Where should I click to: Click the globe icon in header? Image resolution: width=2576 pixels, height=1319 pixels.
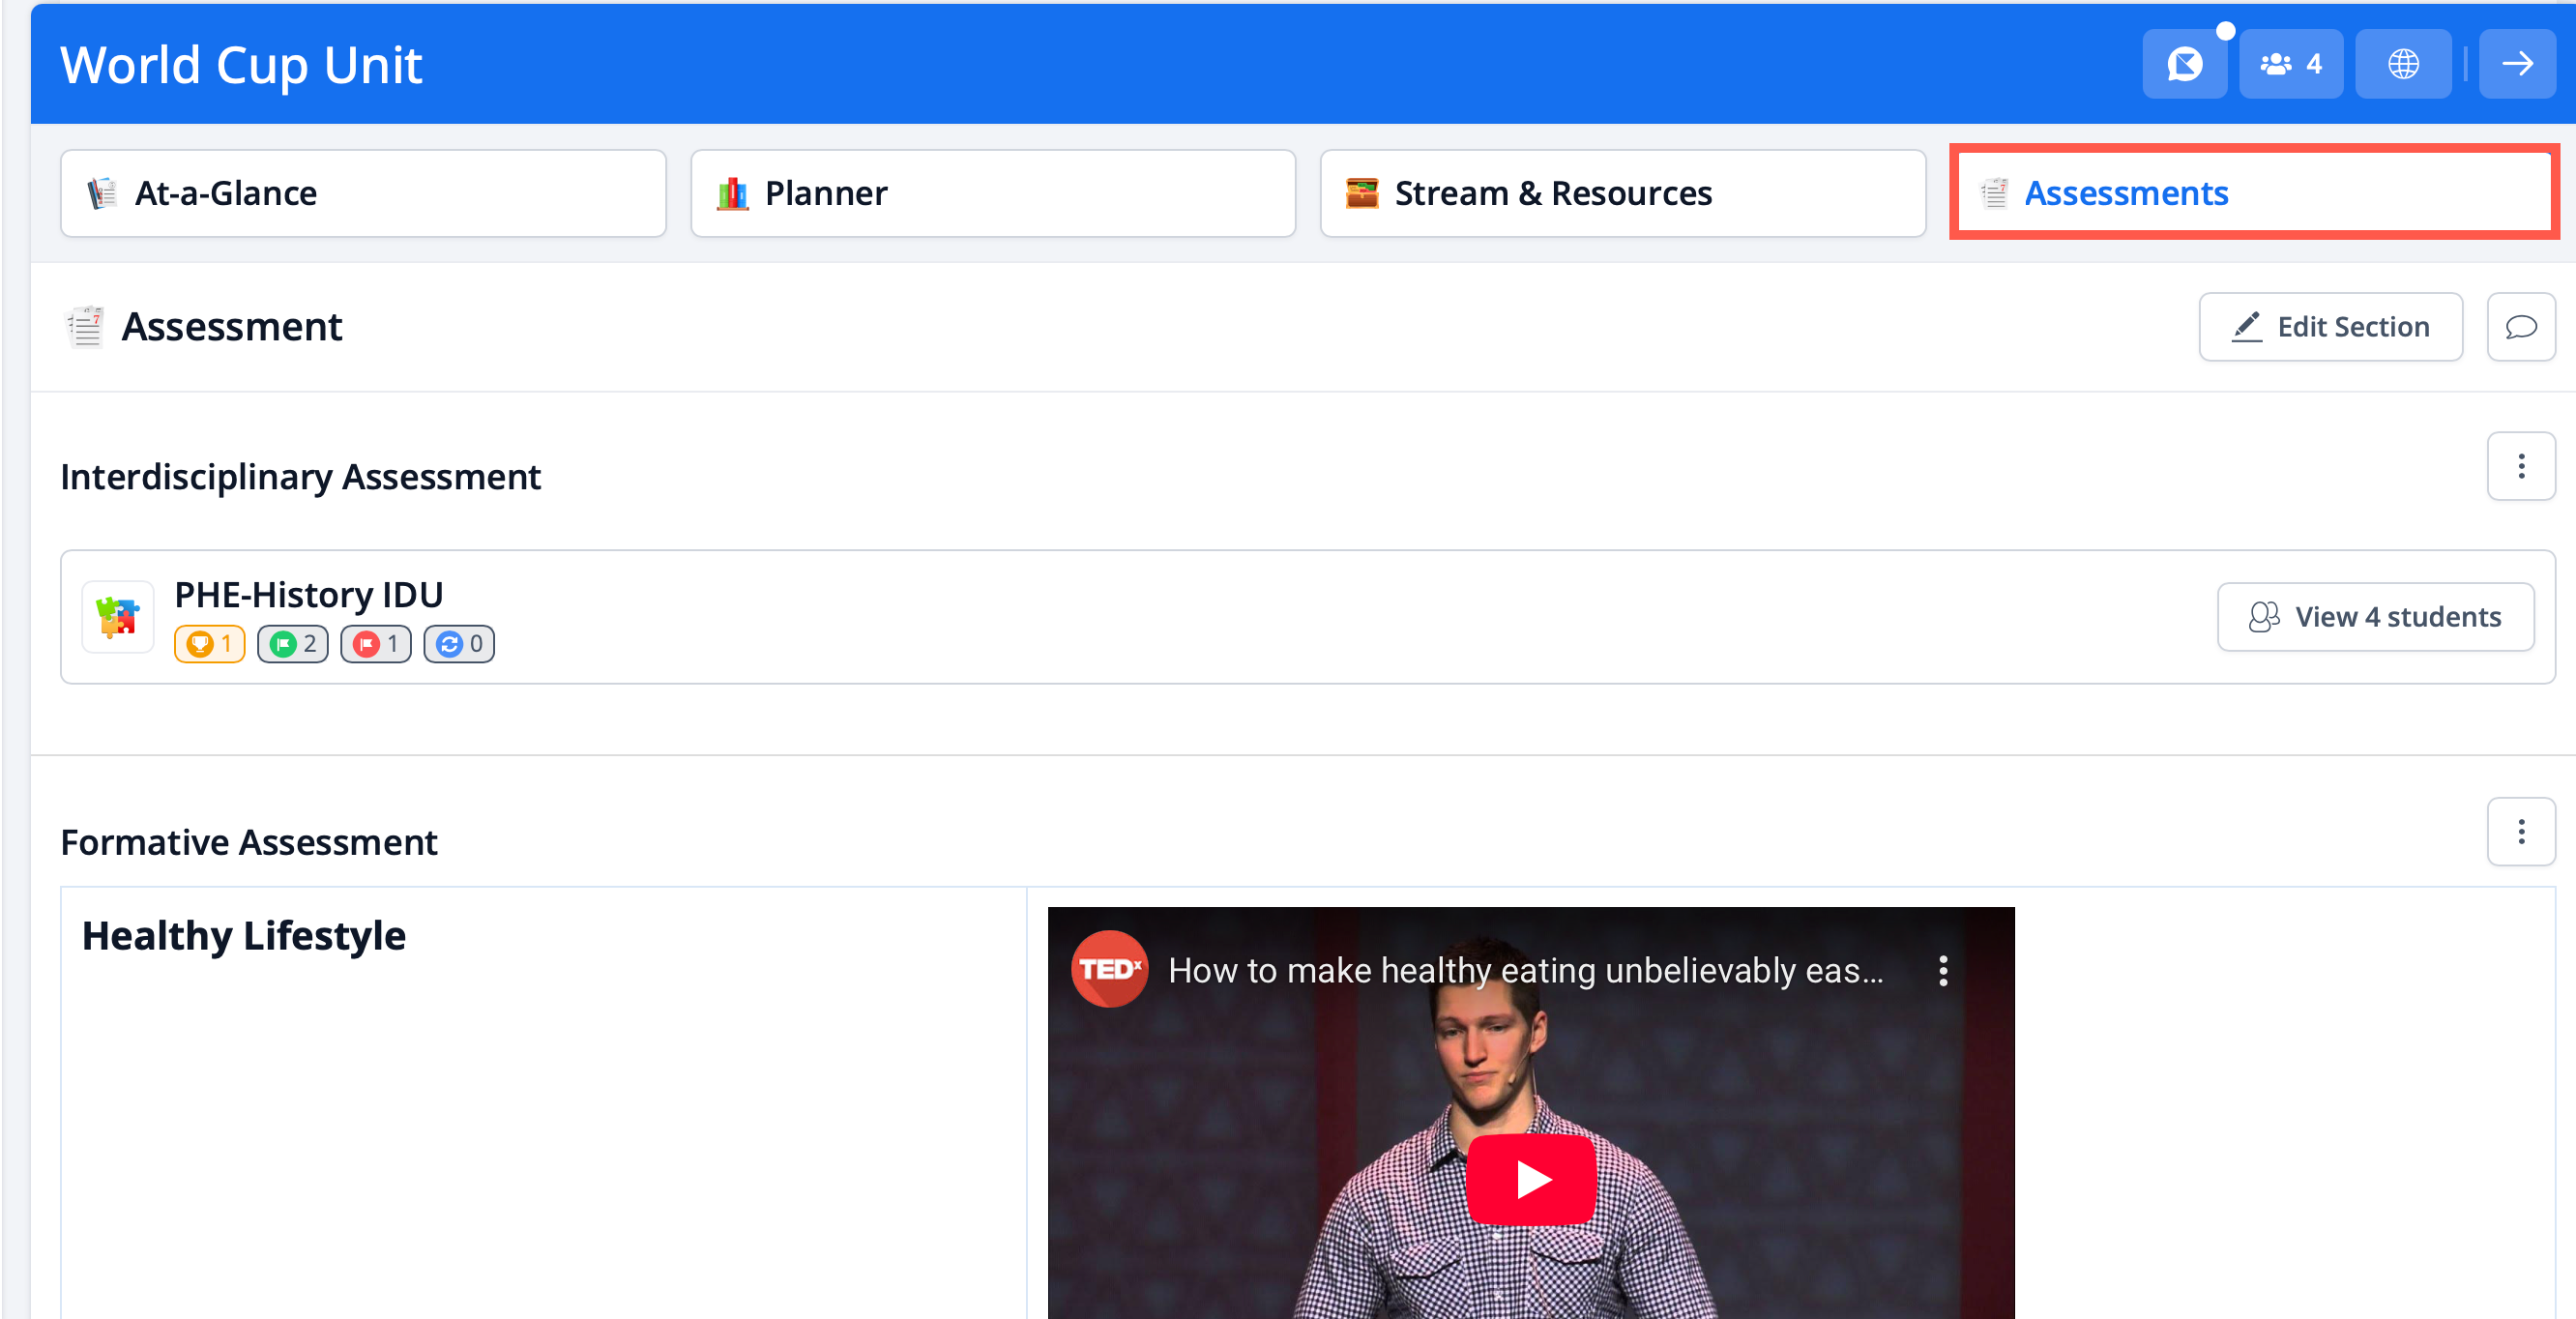(2402, 64)
